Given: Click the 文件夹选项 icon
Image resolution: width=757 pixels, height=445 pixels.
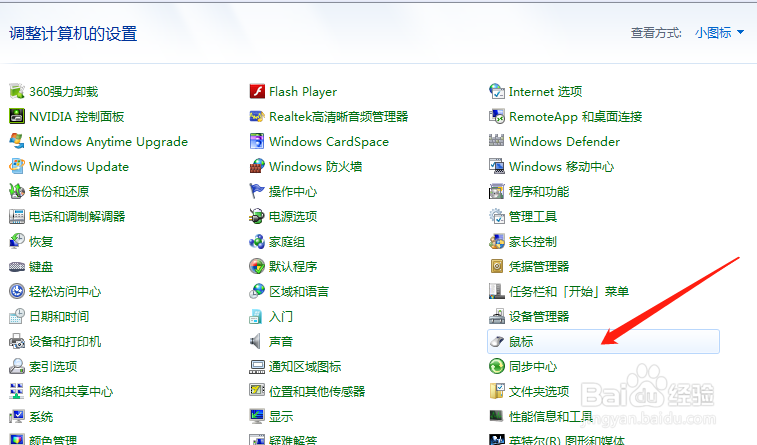Looking at the screenshot, I should click(x=497, y=391).
